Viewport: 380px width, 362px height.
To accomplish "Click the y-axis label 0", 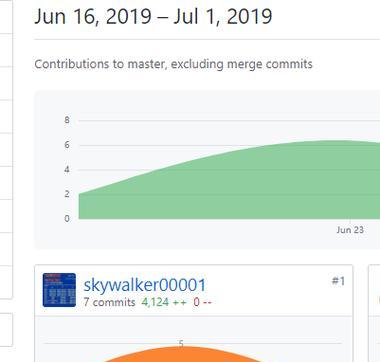I will tap(67, 219).
